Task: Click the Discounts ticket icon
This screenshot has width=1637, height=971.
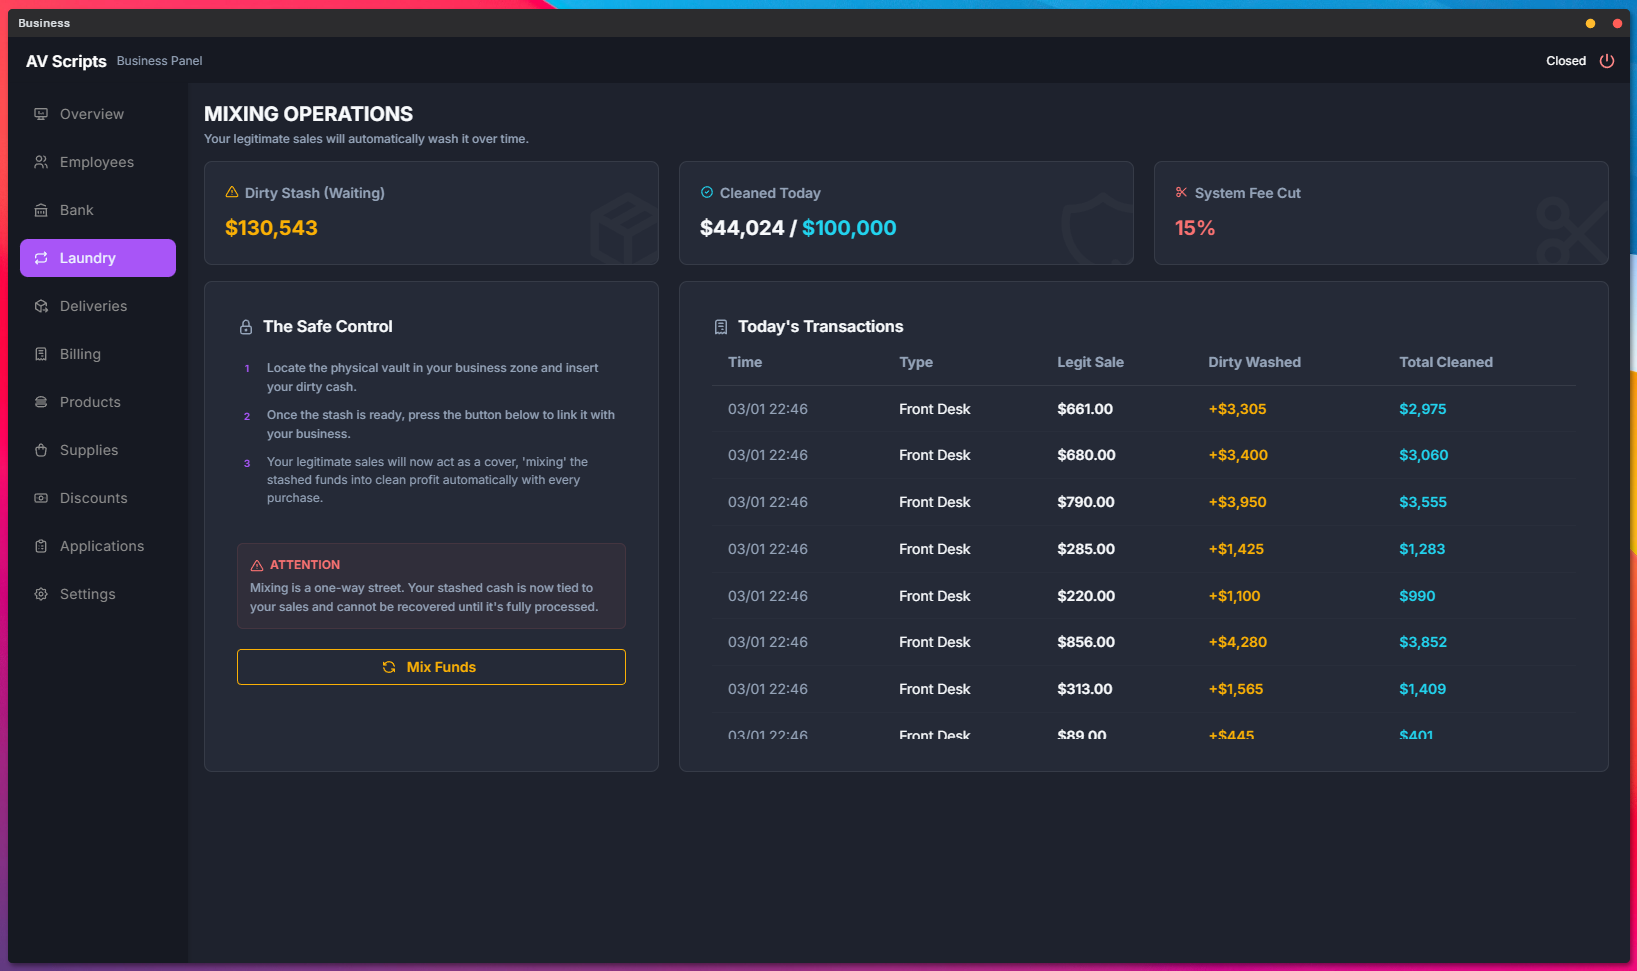Action: [41, 498]
